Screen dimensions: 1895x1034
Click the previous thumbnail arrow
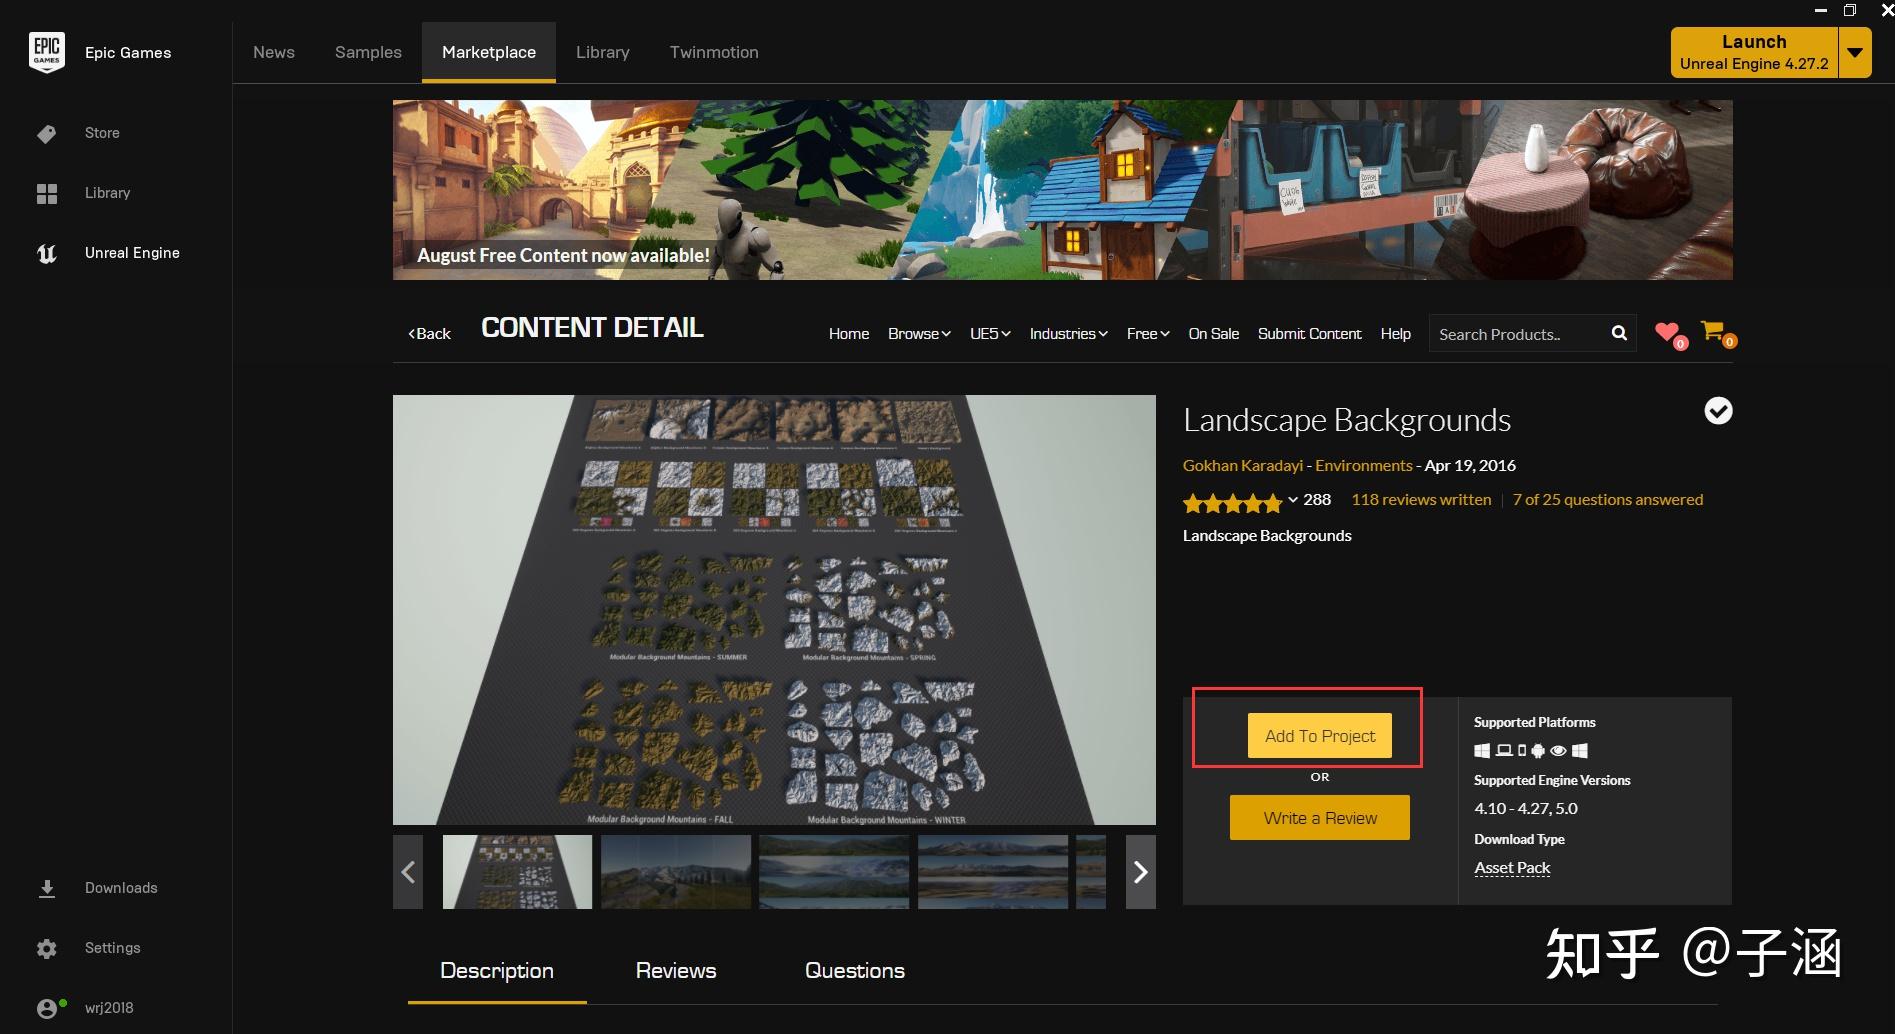tap(408, 872)
